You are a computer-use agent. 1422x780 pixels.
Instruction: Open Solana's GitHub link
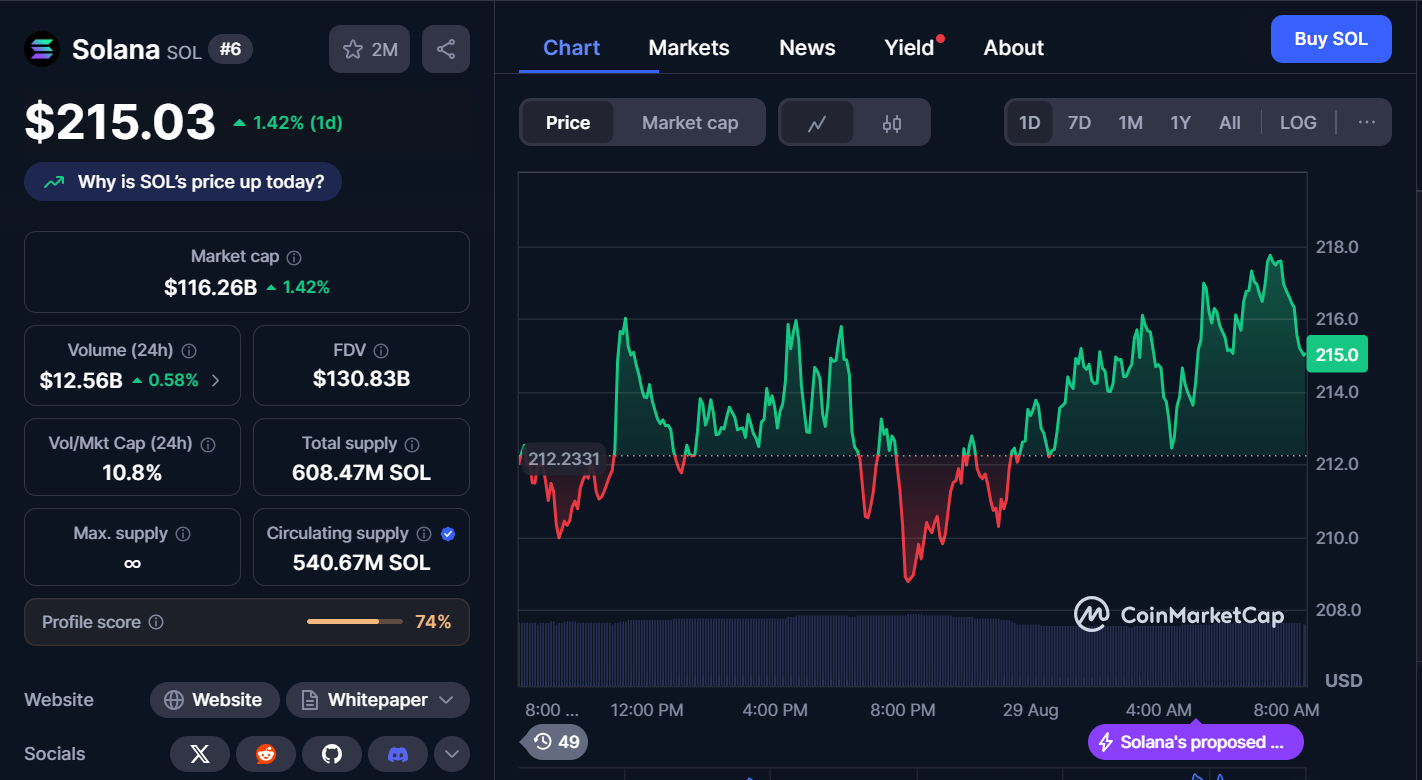coord(332,754)
